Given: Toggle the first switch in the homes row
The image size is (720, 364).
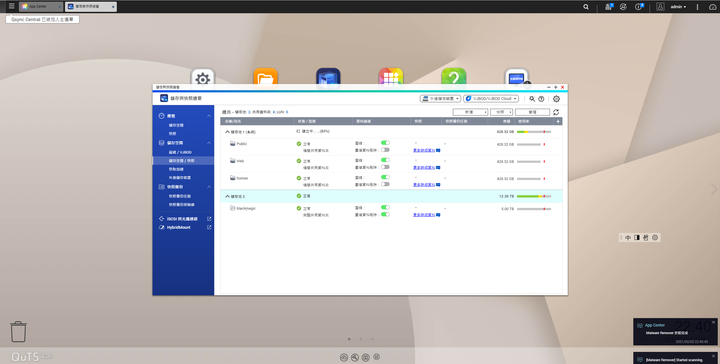Looking at the screenshot, I should [x=385, y=177].
